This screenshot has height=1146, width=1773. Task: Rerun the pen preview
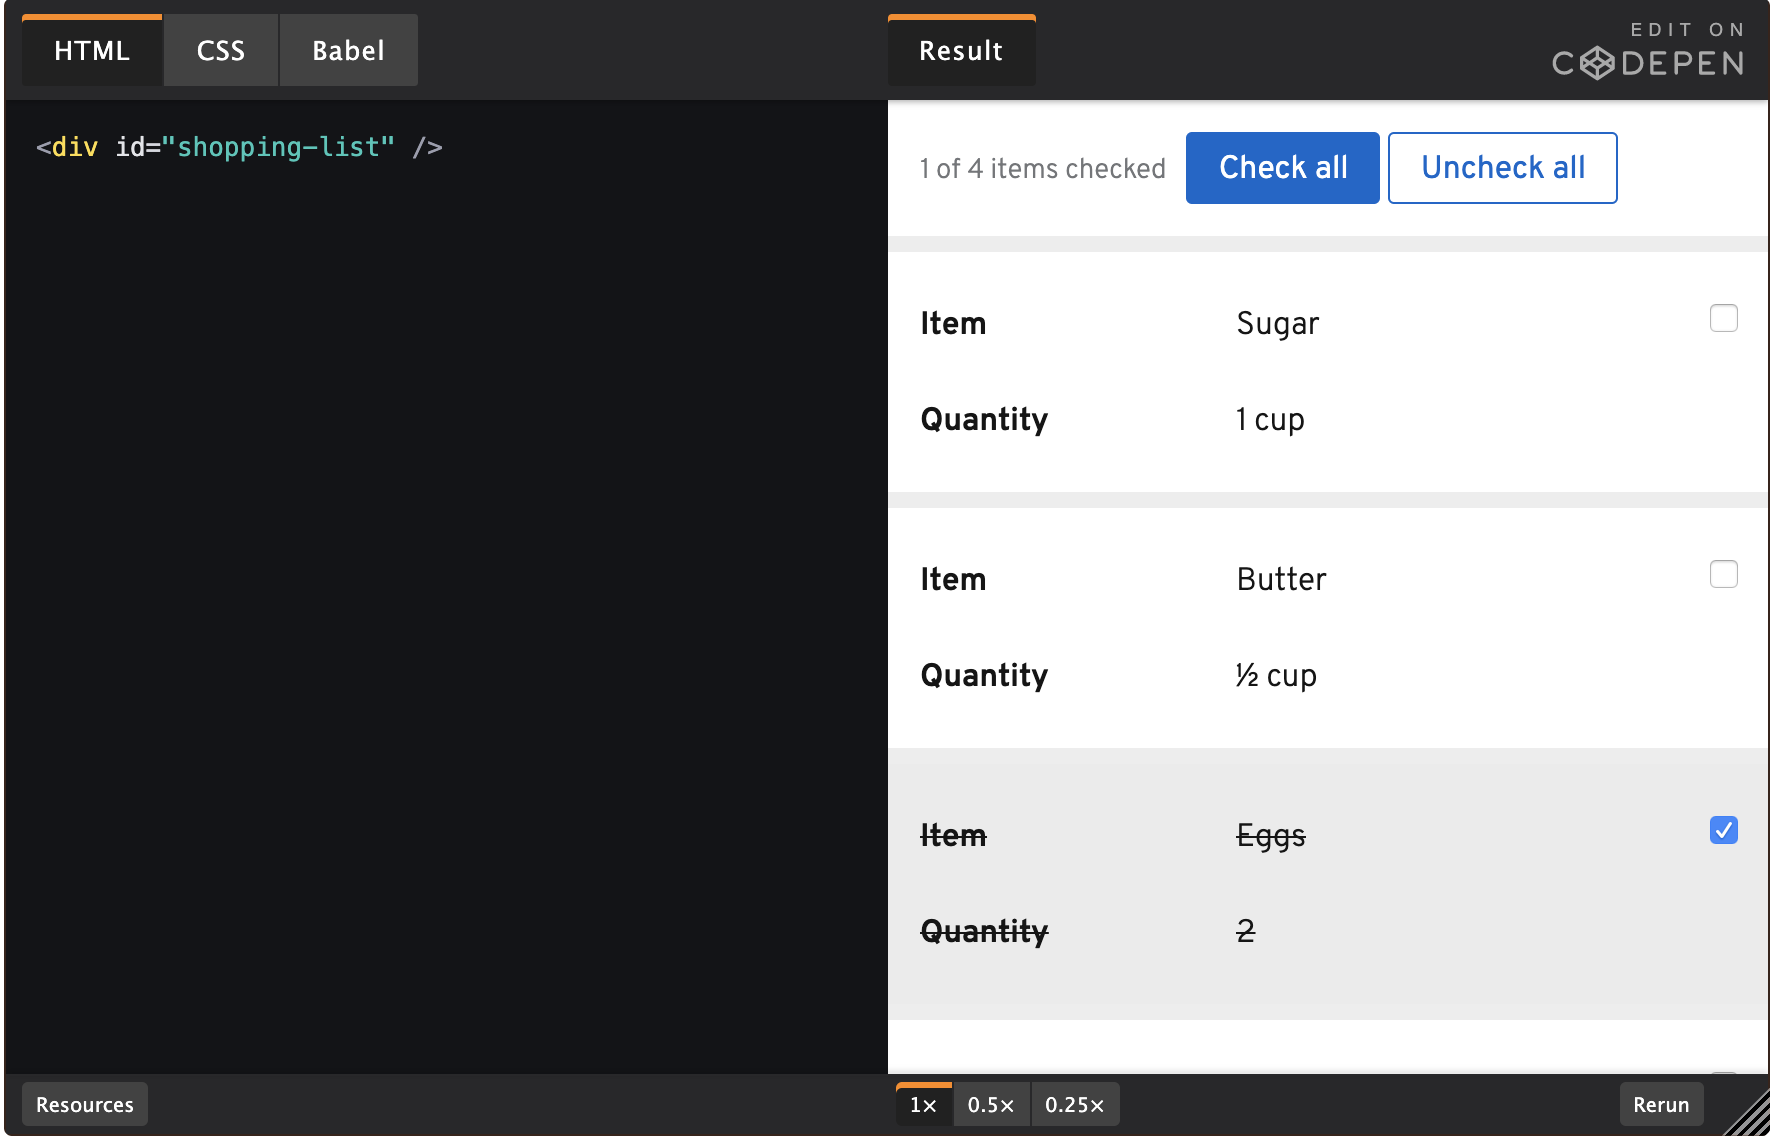[1661, 1105]
